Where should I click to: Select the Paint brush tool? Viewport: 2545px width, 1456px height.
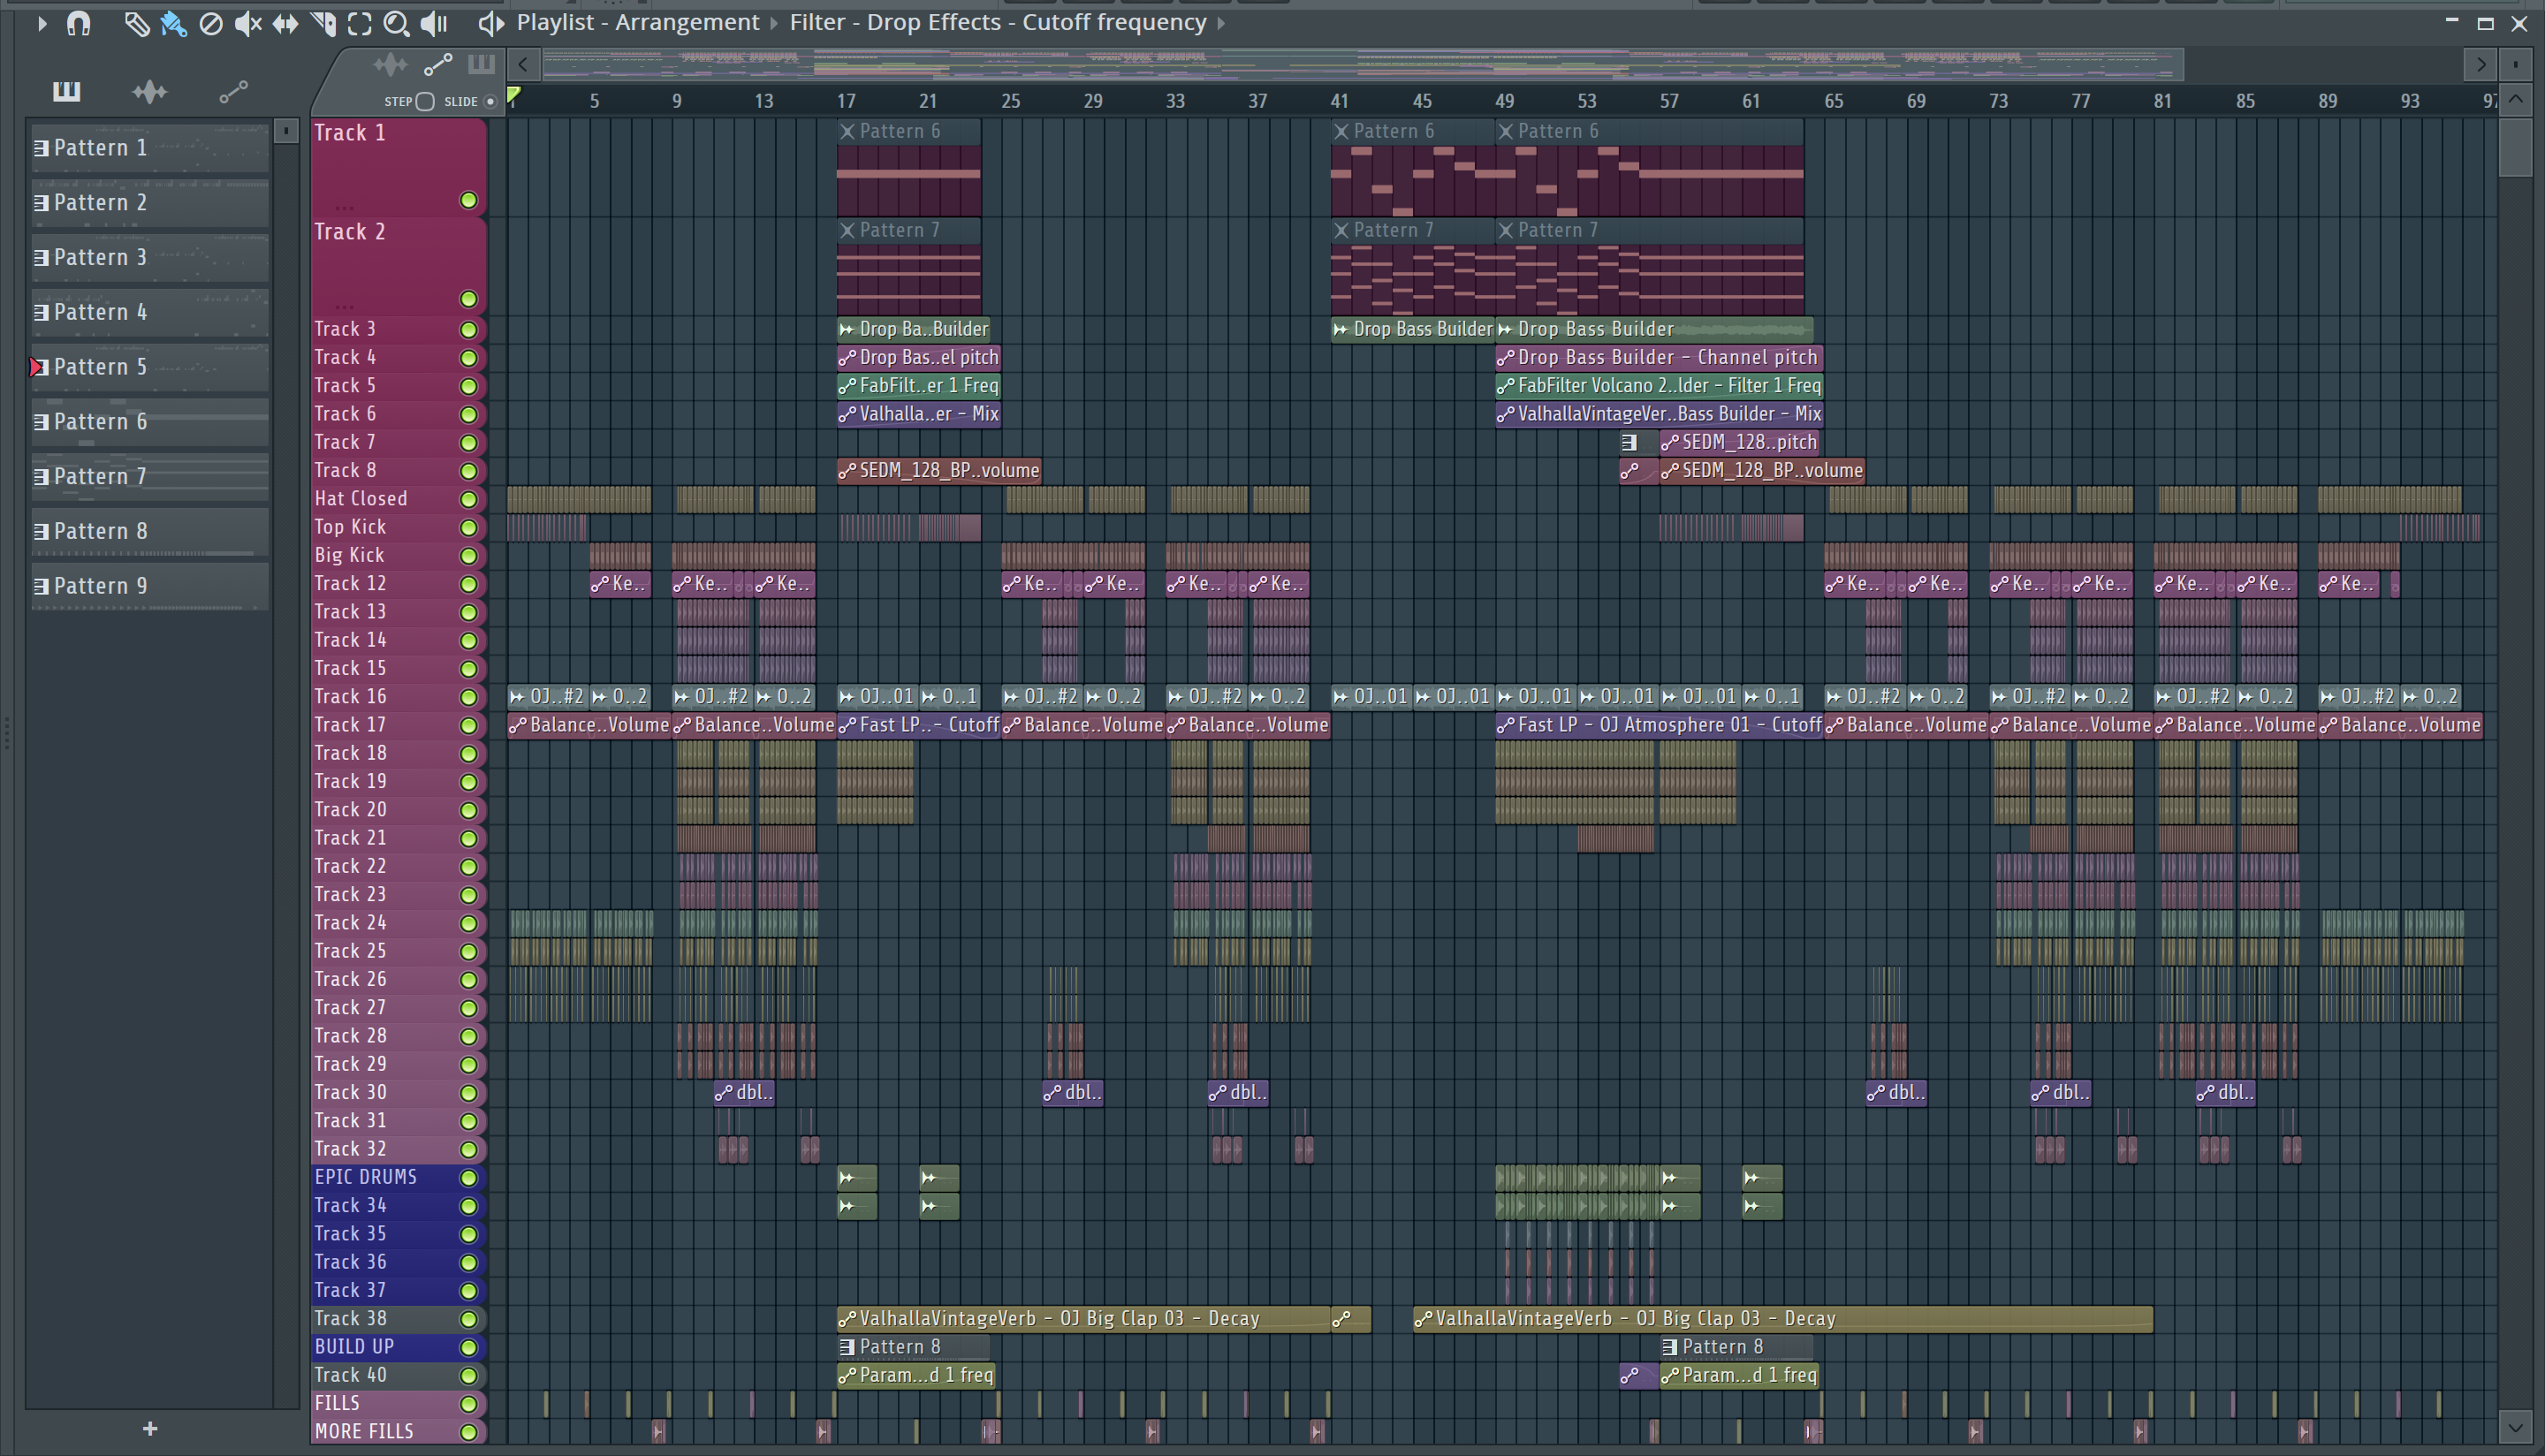coord(173,23)
